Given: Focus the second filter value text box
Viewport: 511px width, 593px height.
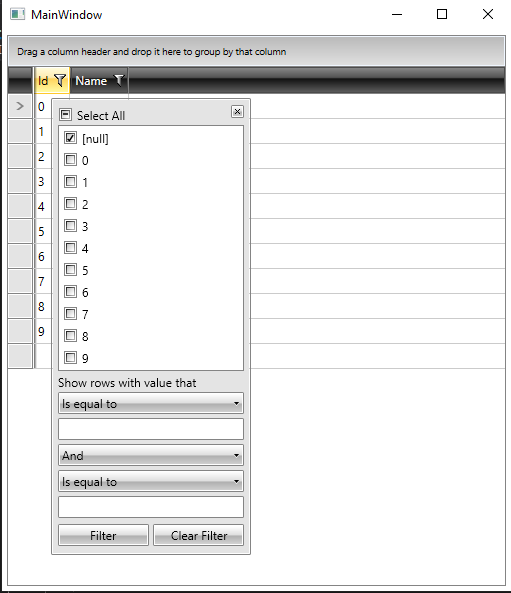Looking at the screenshot, I should [x=151, y=507].
